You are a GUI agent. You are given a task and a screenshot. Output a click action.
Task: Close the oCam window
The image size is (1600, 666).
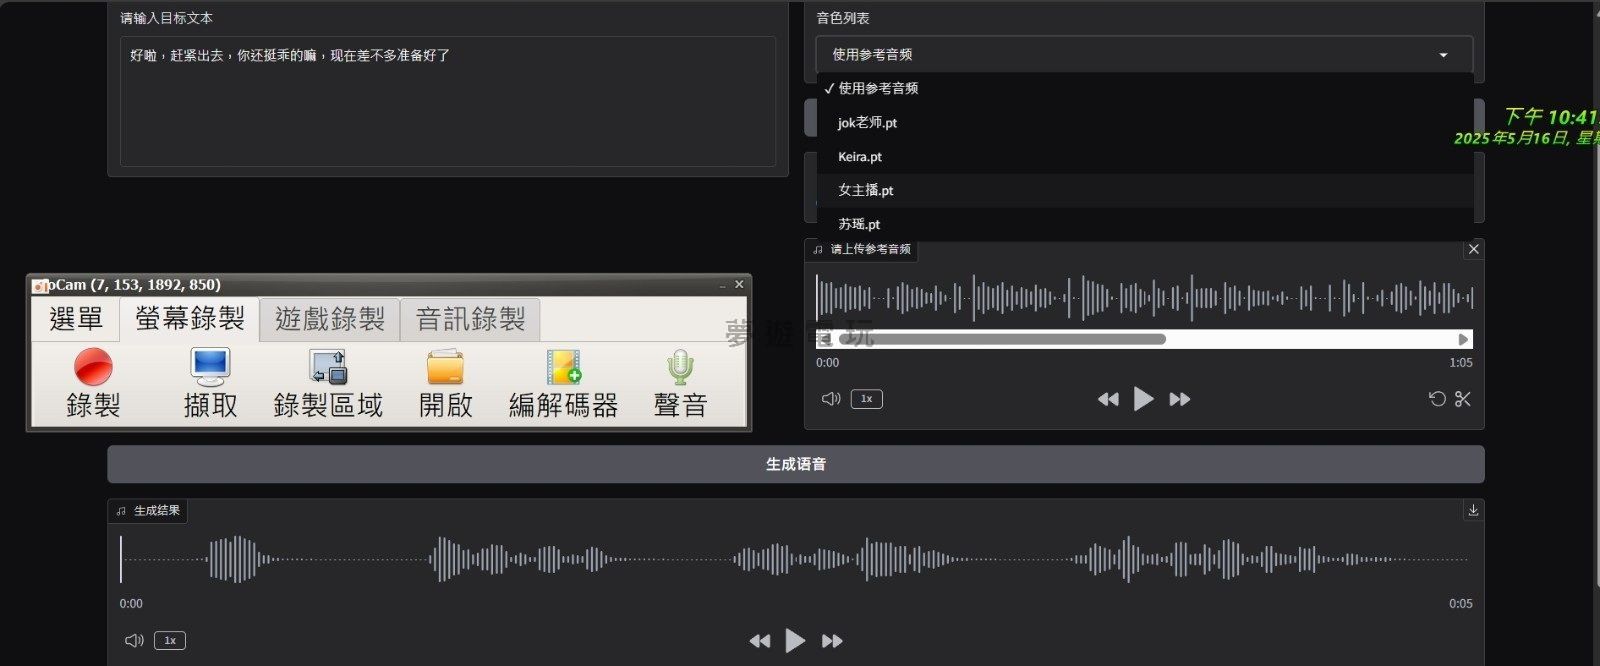(x=739, y=285)
